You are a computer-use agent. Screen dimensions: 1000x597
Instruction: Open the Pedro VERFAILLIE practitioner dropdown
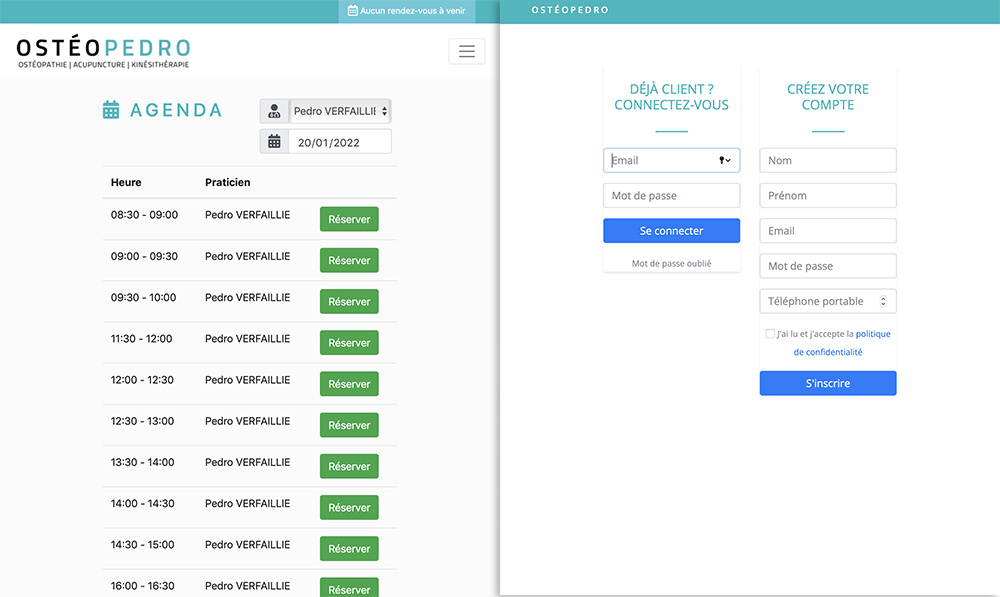coord(340,111)
